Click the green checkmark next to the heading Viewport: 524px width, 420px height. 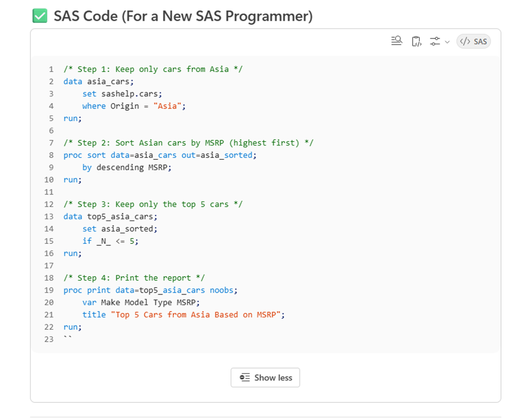click(40, 16)
